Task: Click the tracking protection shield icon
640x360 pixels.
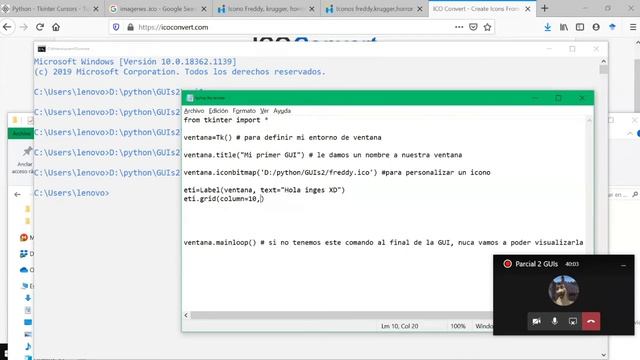Action: 116,27
